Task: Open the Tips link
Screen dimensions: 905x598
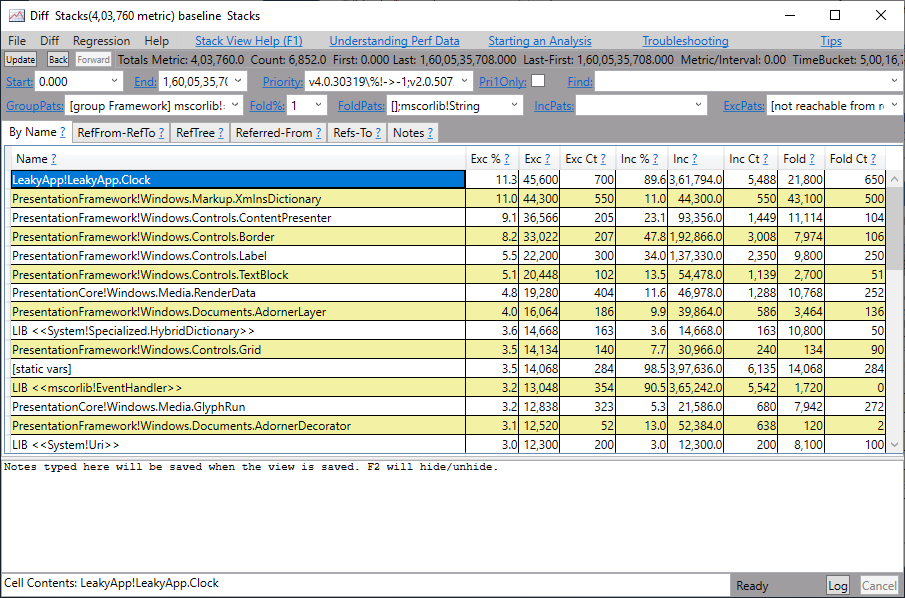Action: (831, 41)
